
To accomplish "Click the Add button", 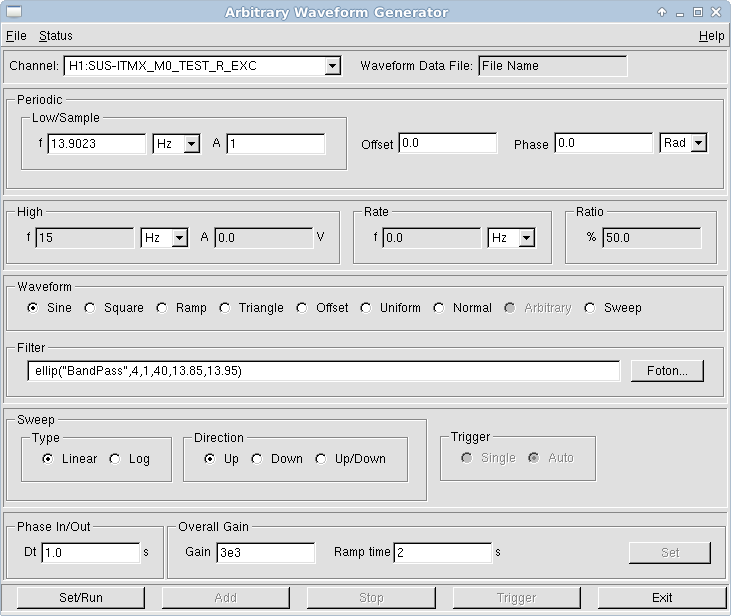I will pos(226,598).
